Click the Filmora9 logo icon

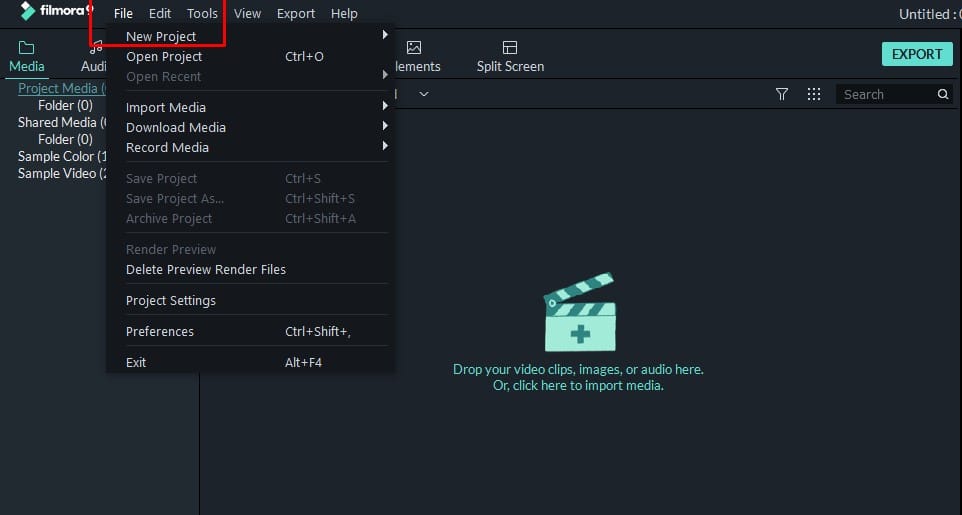click(27, 12)
